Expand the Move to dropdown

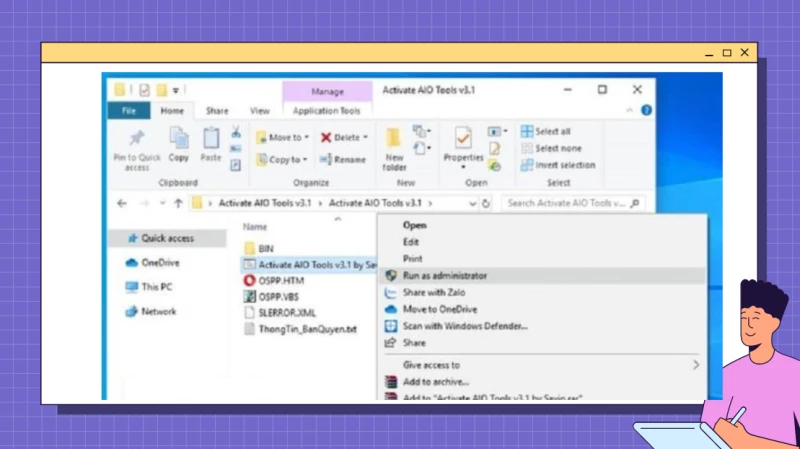(x=306, y=137)
